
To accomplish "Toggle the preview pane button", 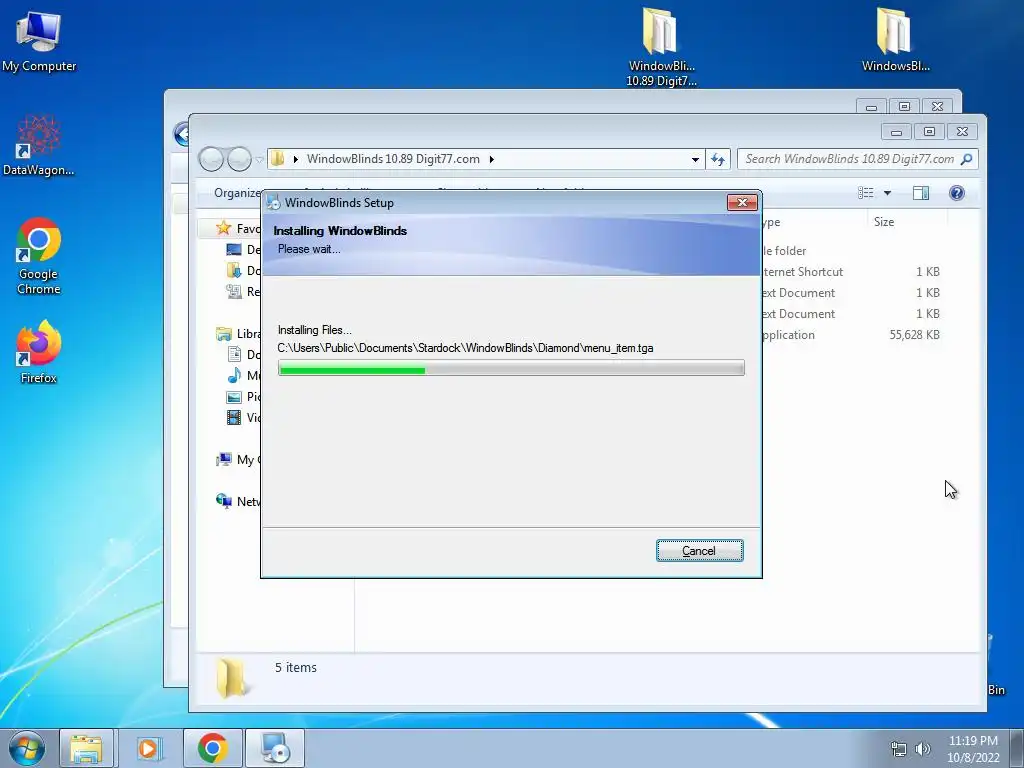I will [921, 193].
